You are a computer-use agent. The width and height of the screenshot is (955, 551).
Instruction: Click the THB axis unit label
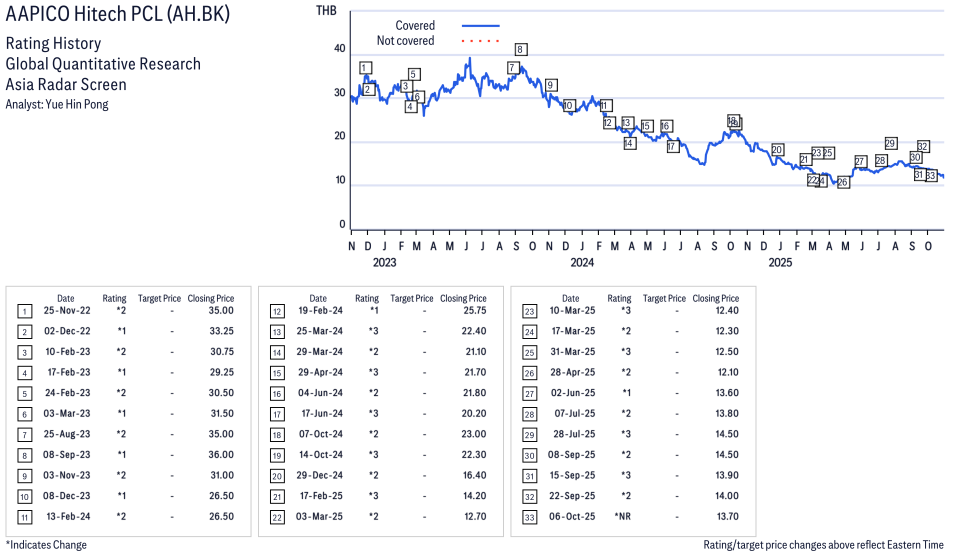click(x=326, y=11)
